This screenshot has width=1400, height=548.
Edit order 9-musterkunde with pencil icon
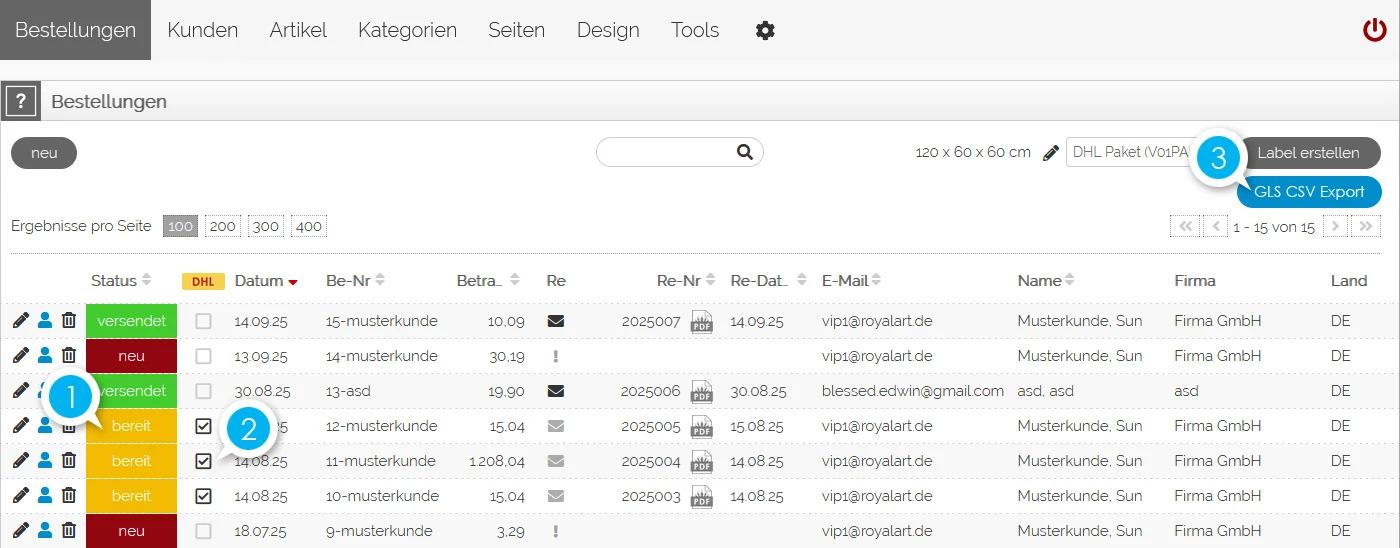(20, 531)
